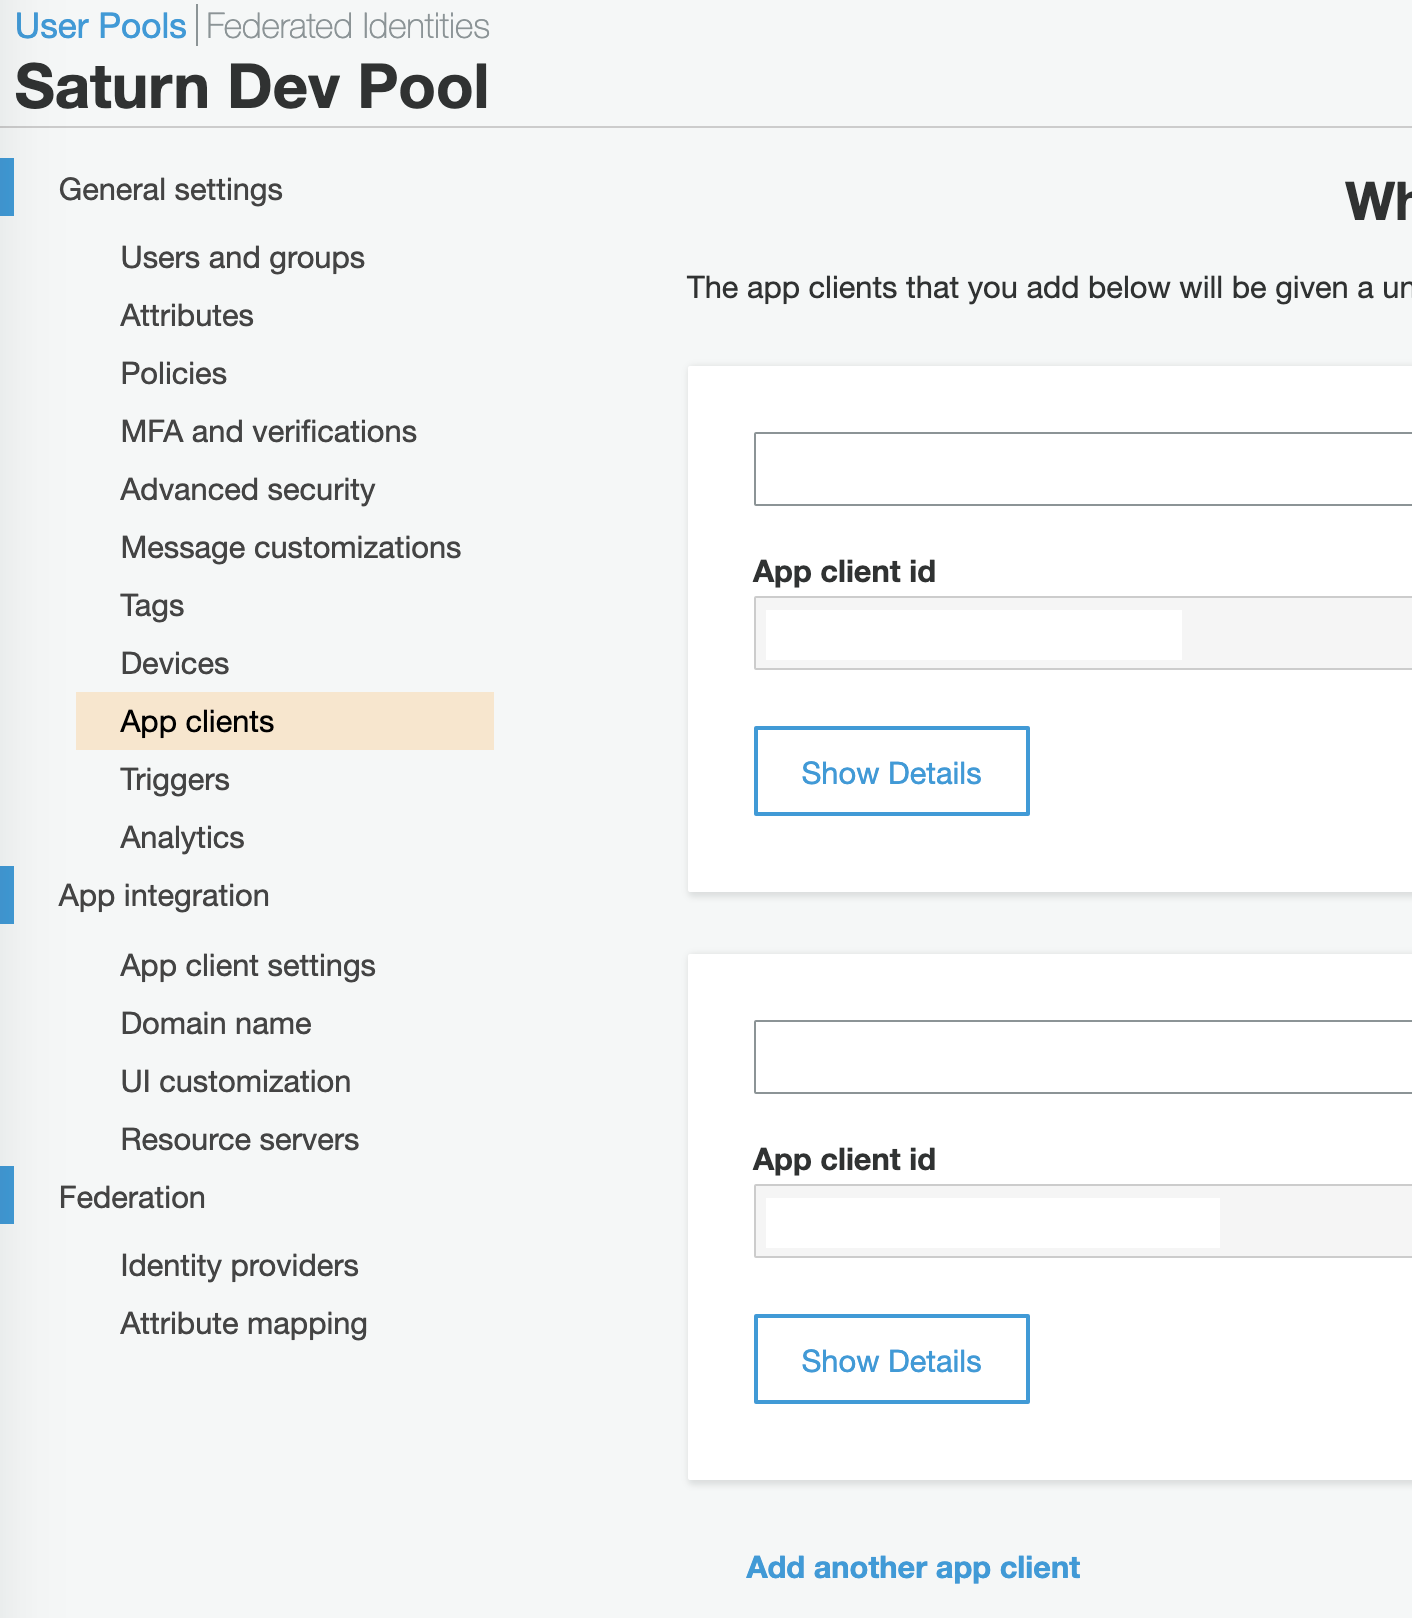Open Users and groups settings
Viewport: 1412px width, 1618px height.
tap(242, 258)
